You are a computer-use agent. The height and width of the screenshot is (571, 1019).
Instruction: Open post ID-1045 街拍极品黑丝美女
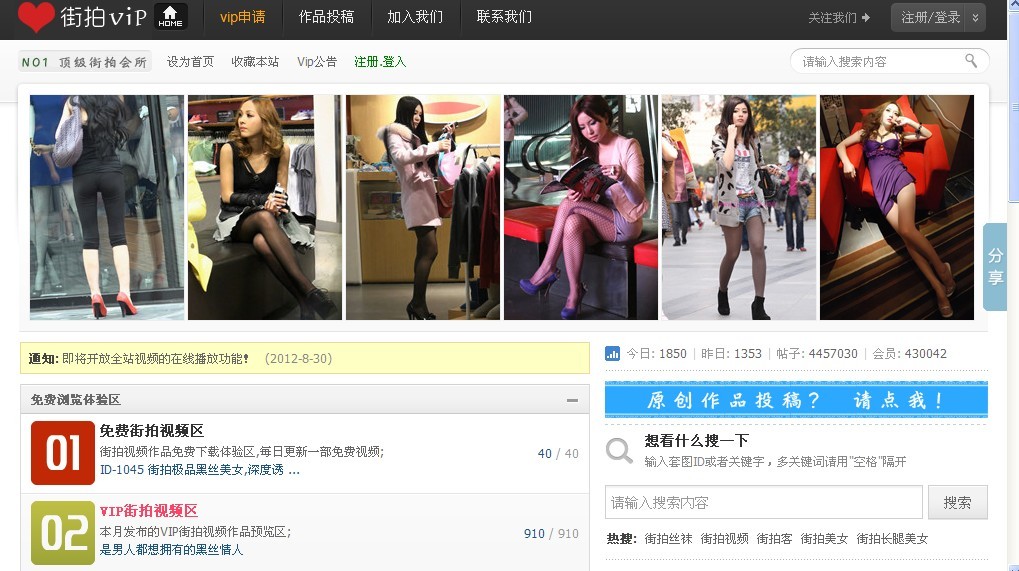200,470
